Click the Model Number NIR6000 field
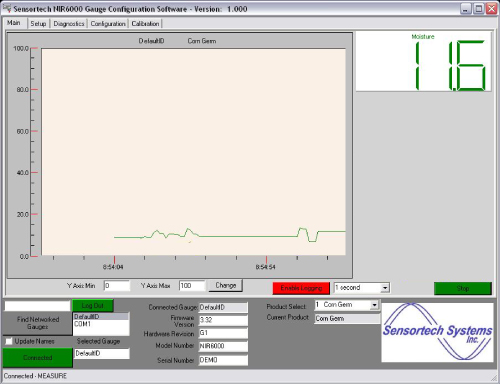The height and width of the screenshot is (384, 500). tap(223, 346)
